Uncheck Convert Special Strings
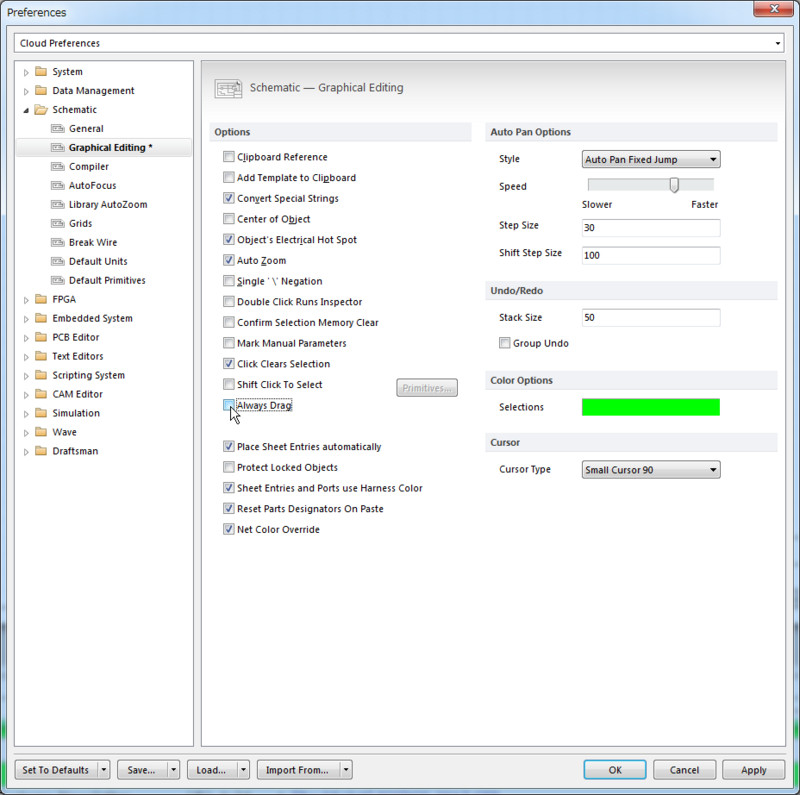The height and width of the screenshot is (795, 800). 229,198
